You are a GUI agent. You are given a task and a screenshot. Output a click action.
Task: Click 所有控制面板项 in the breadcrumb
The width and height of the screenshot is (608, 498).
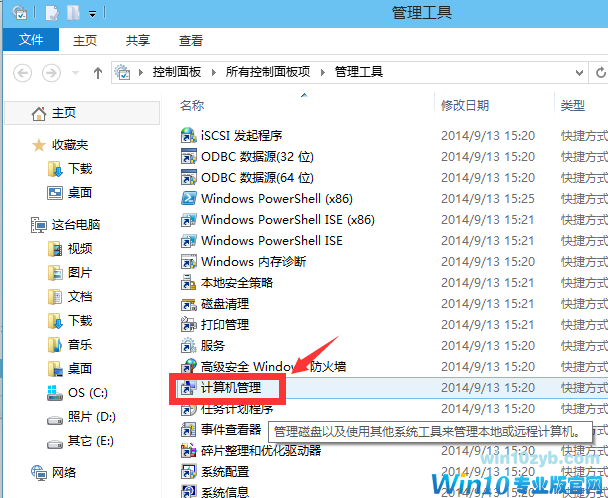tap(268, 72)
